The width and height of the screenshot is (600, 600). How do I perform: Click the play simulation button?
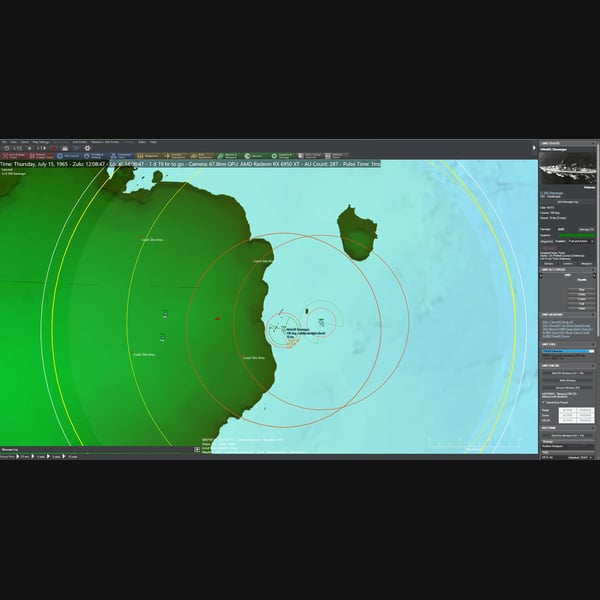point(30,148)
